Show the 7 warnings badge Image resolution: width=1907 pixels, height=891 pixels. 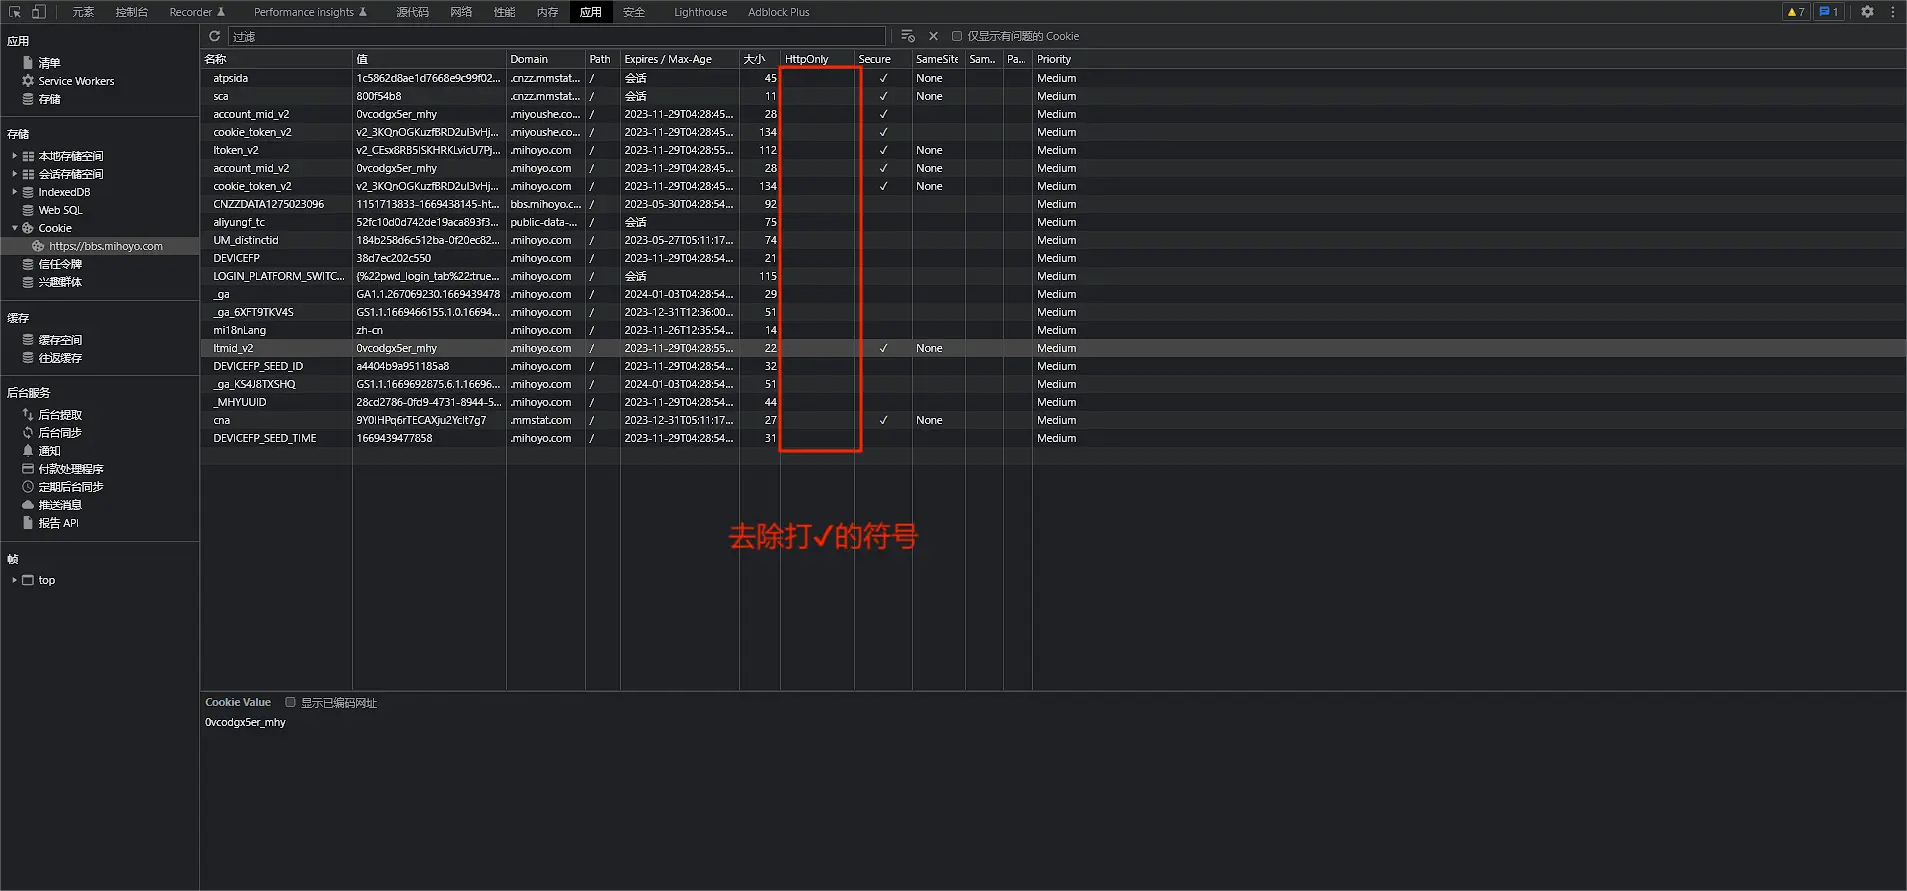coord(1796,12)
